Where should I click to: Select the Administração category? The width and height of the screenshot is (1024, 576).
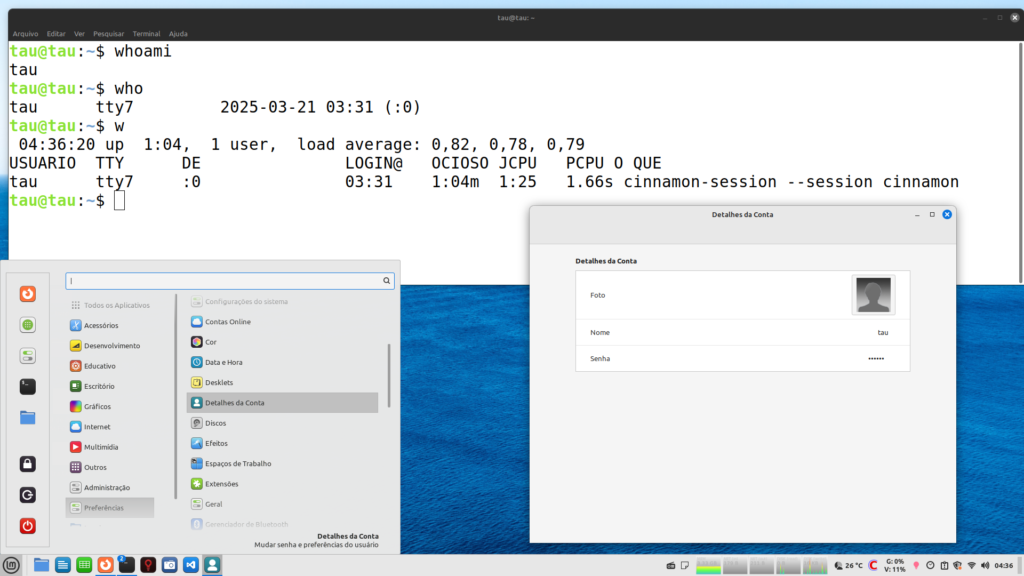[106, 487]
